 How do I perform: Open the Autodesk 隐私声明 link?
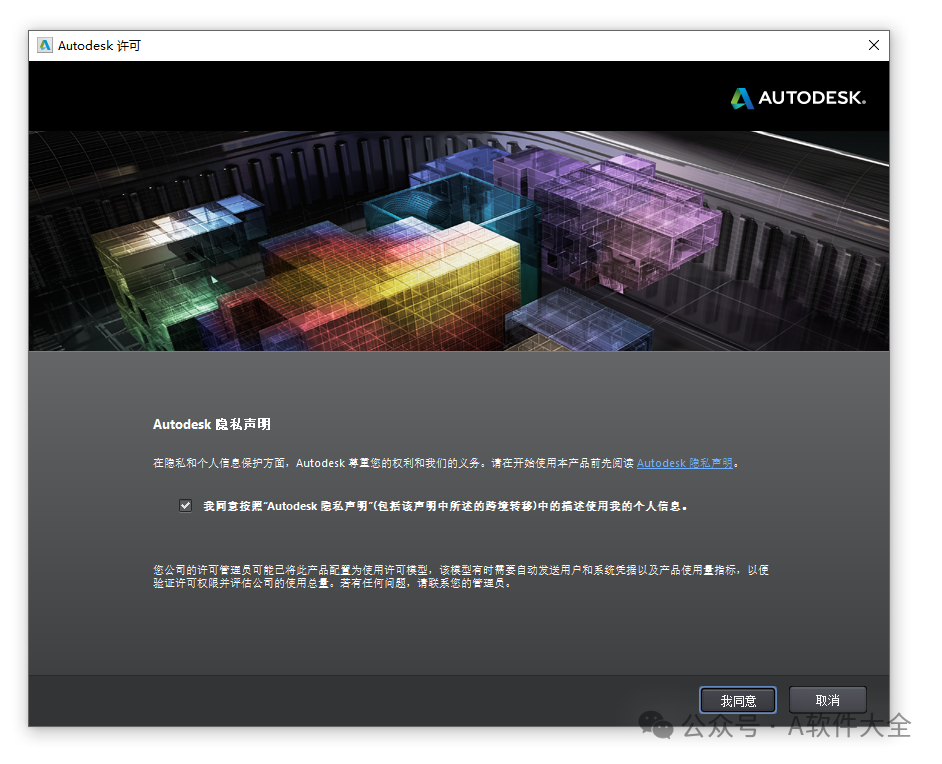(684, 463)
